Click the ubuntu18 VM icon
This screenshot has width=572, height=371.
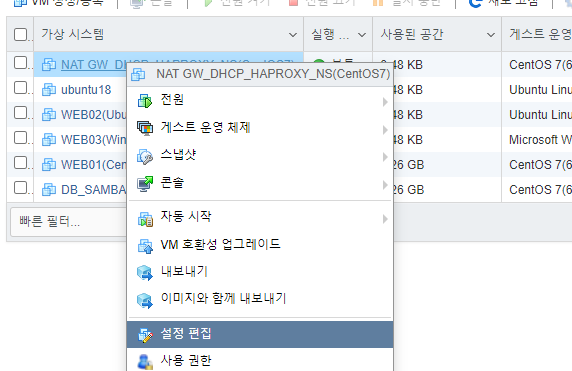[x=49, y=90]
